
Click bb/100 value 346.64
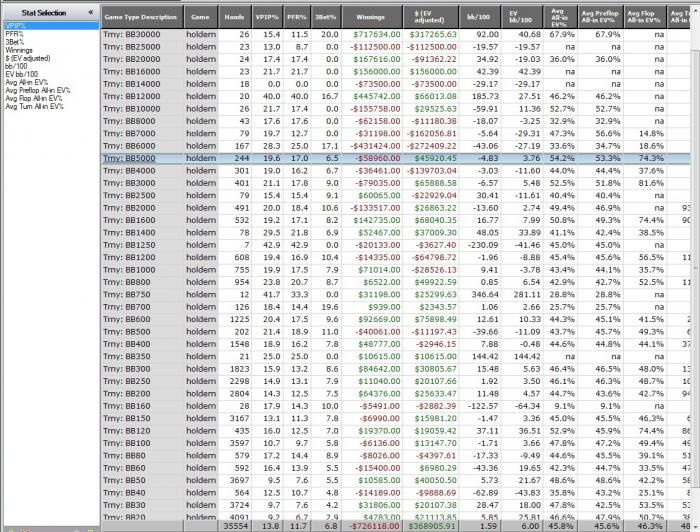tap(485, 295)
